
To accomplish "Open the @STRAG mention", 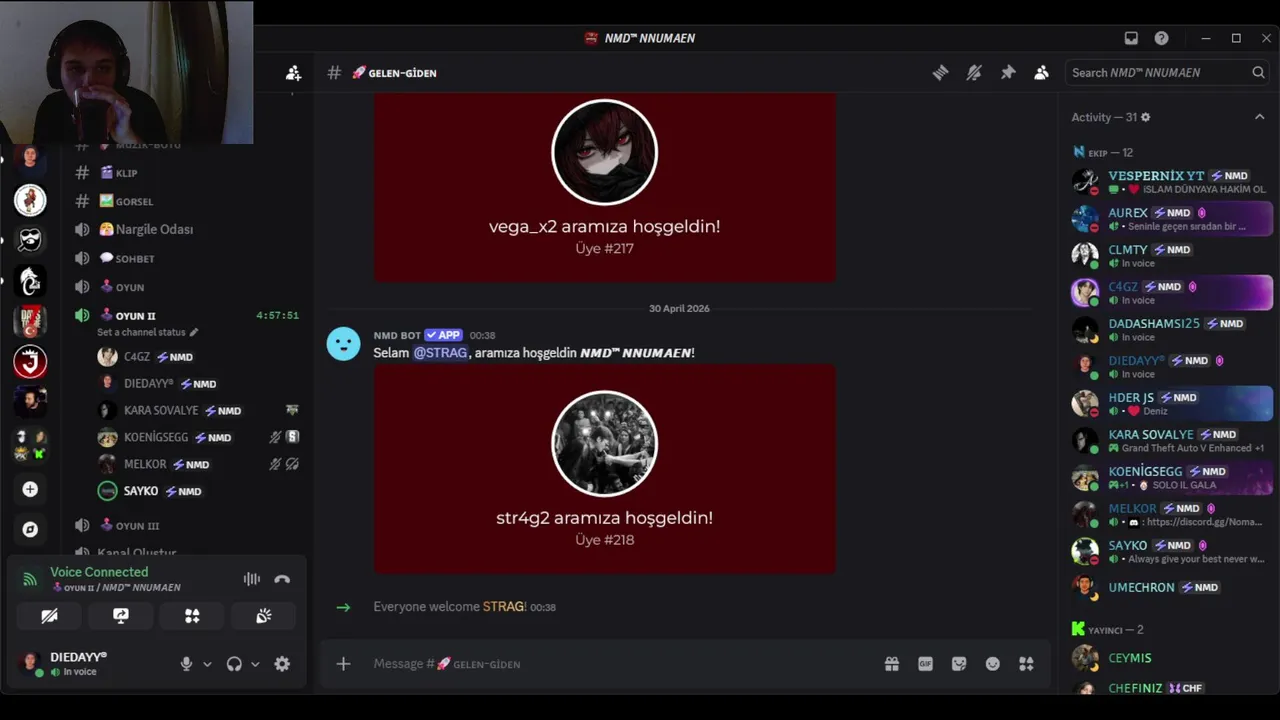I will [x=440, y=353].
